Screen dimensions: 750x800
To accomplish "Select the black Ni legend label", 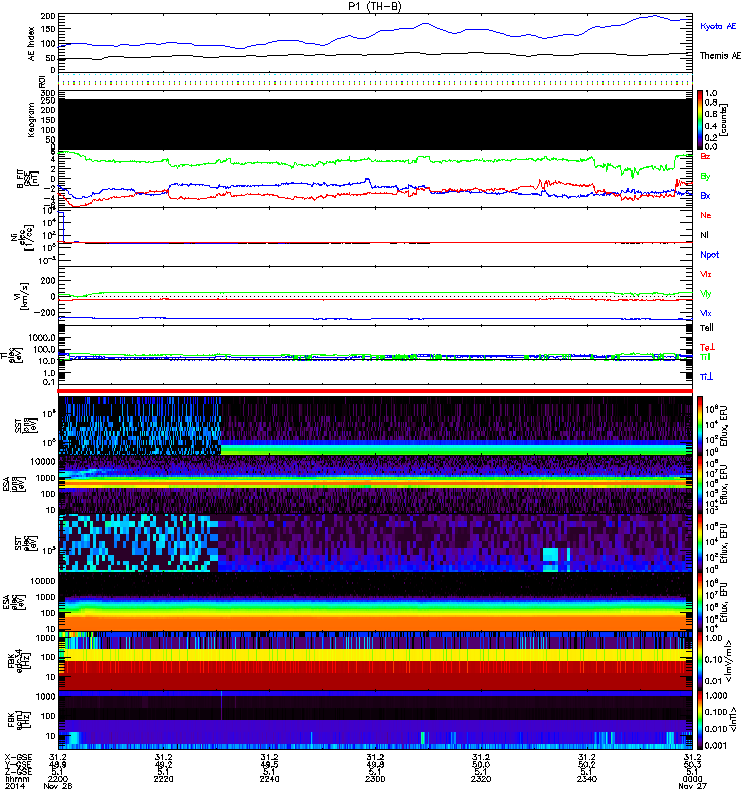I will click(x=704, y=235).
